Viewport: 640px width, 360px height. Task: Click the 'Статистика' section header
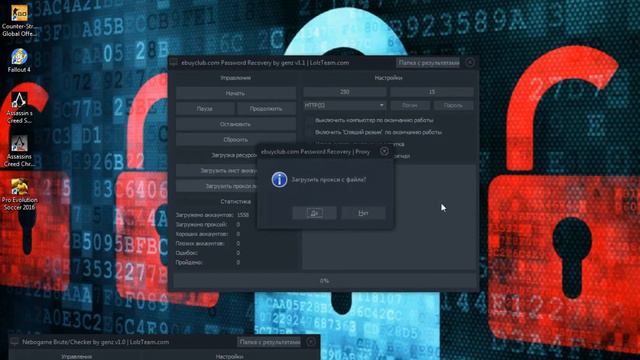click(x=236, y=202)
